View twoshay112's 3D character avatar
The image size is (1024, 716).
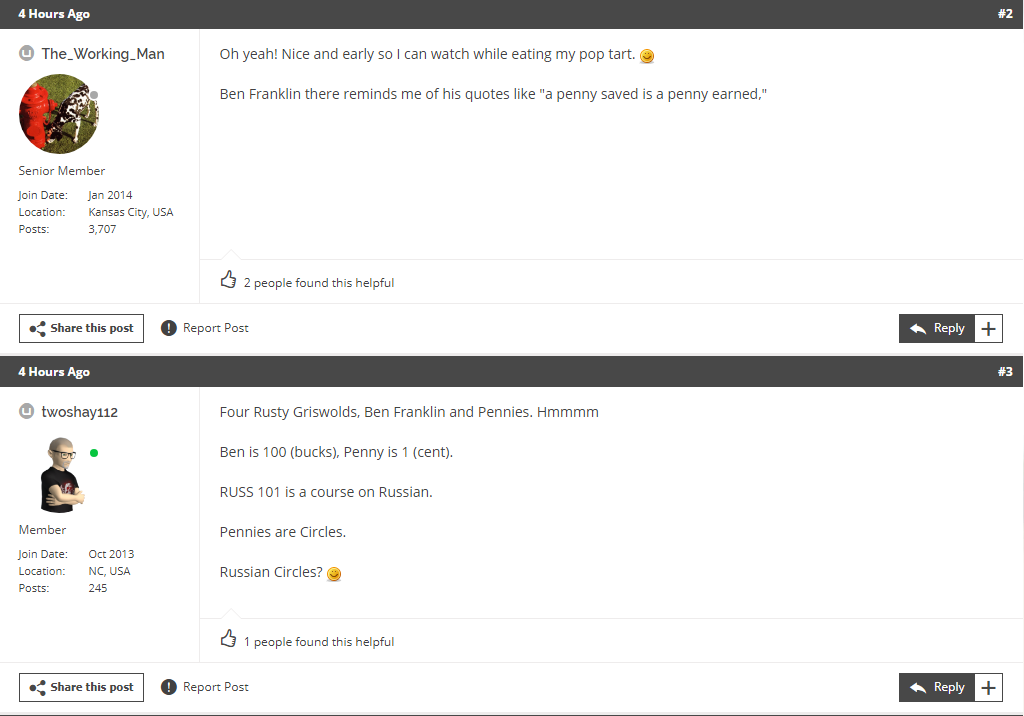[61, 475]
